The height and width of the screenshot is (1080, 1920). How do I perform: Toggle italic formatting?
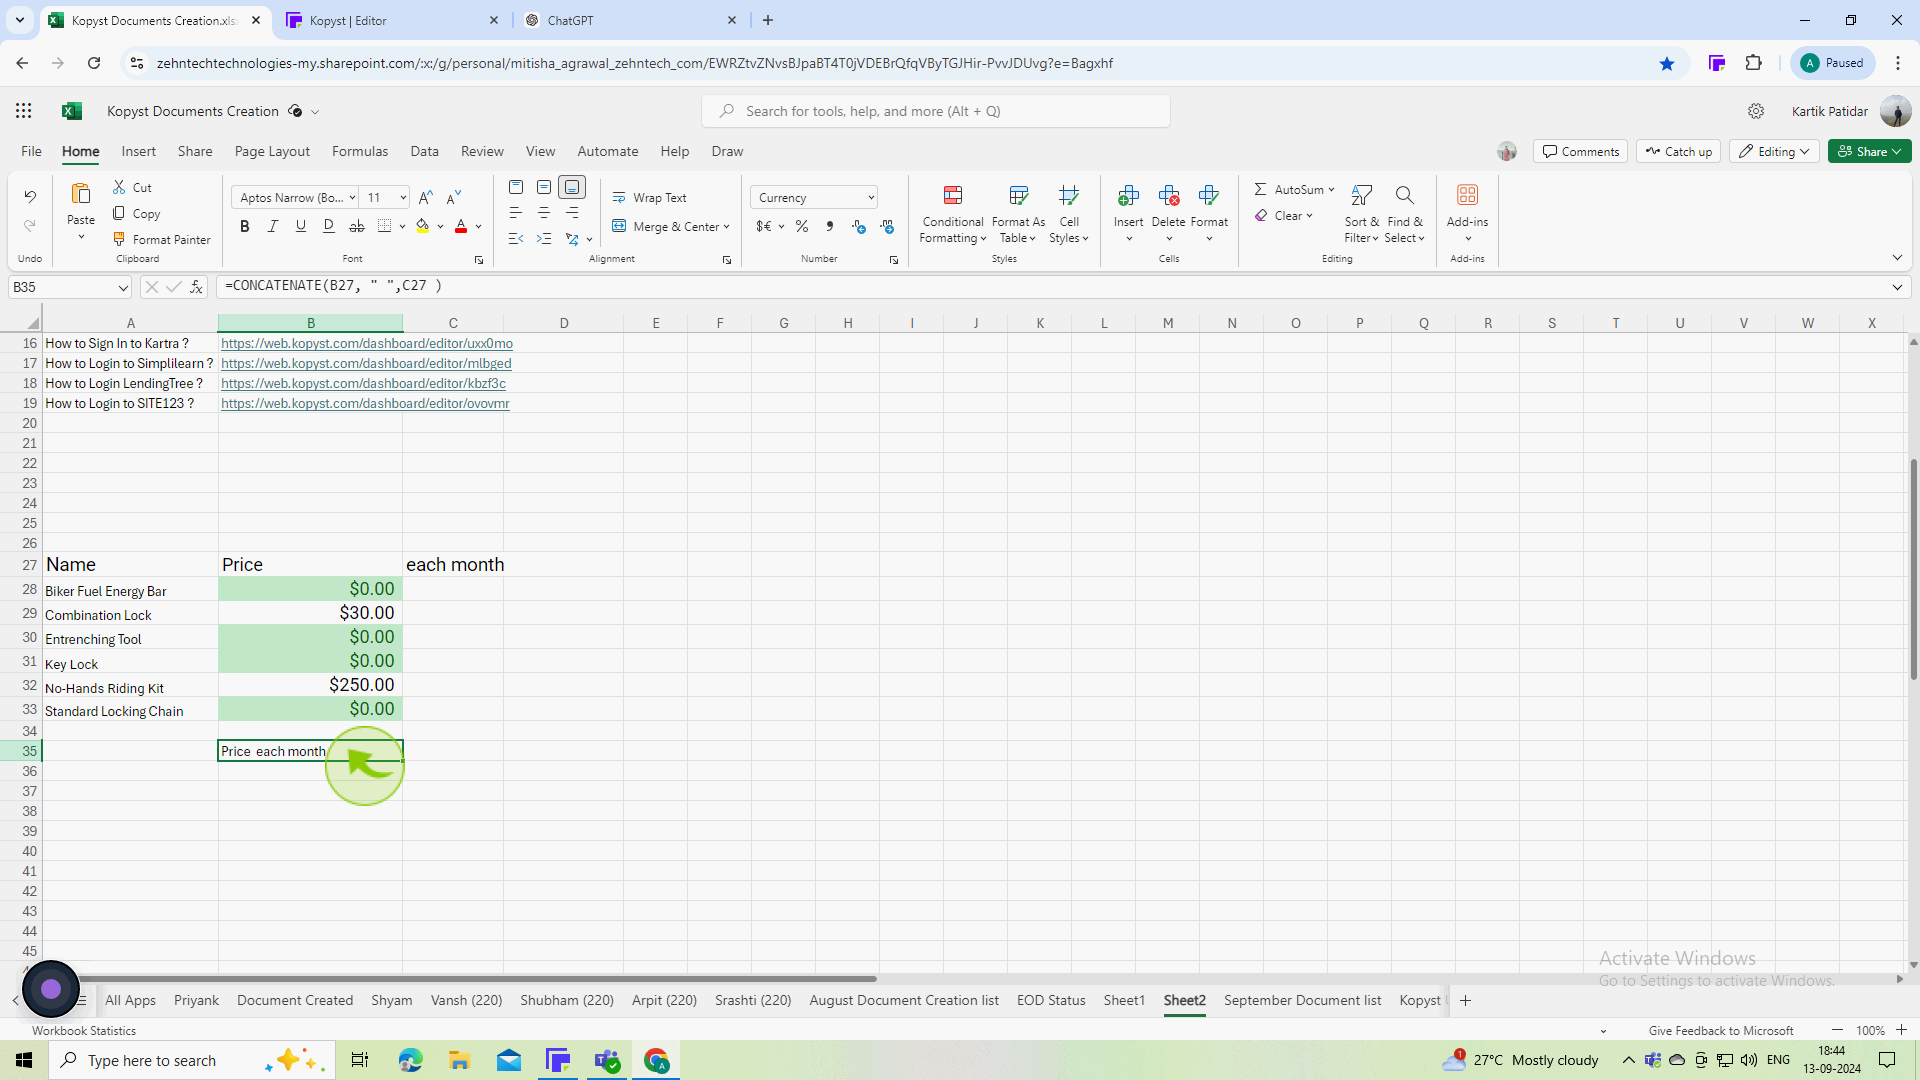tap(273, 227)
